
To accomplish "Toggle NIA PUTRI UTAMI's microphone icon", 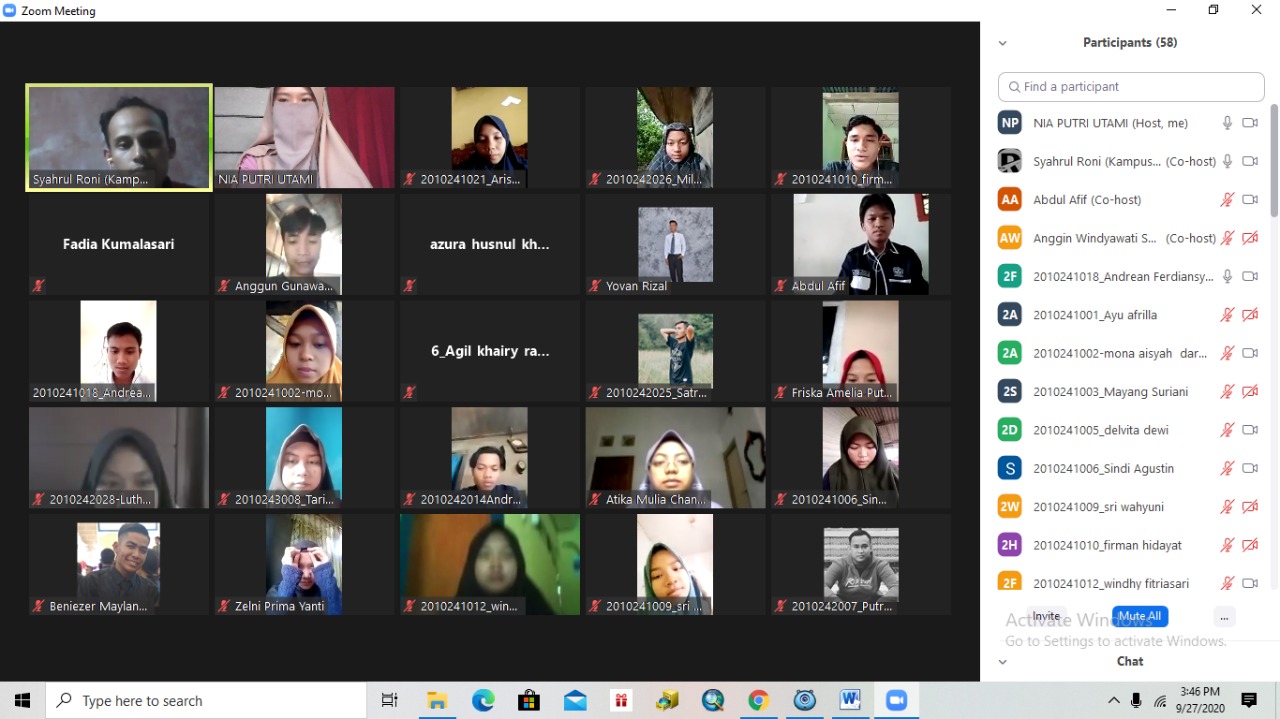I will [1227, 123].
